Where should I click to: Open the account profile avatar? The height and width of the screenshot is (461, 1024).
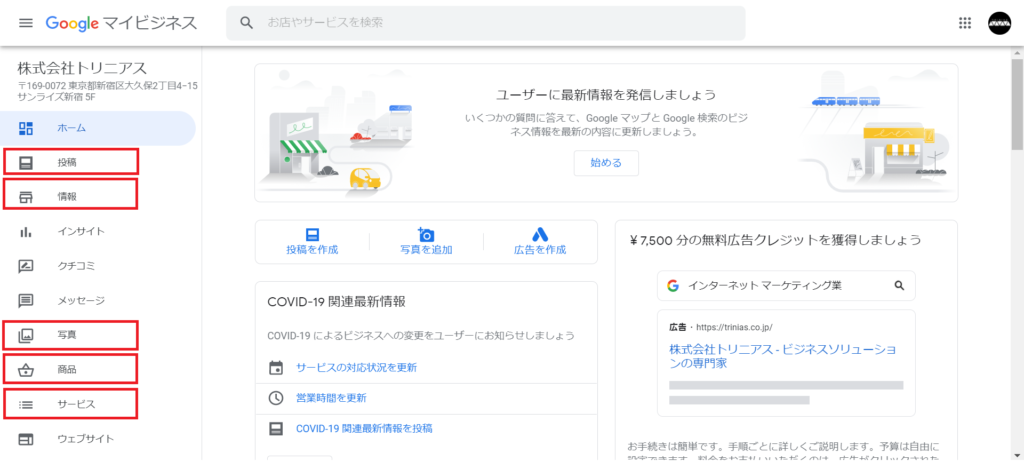pyautogui.click(x=999, y=23)
